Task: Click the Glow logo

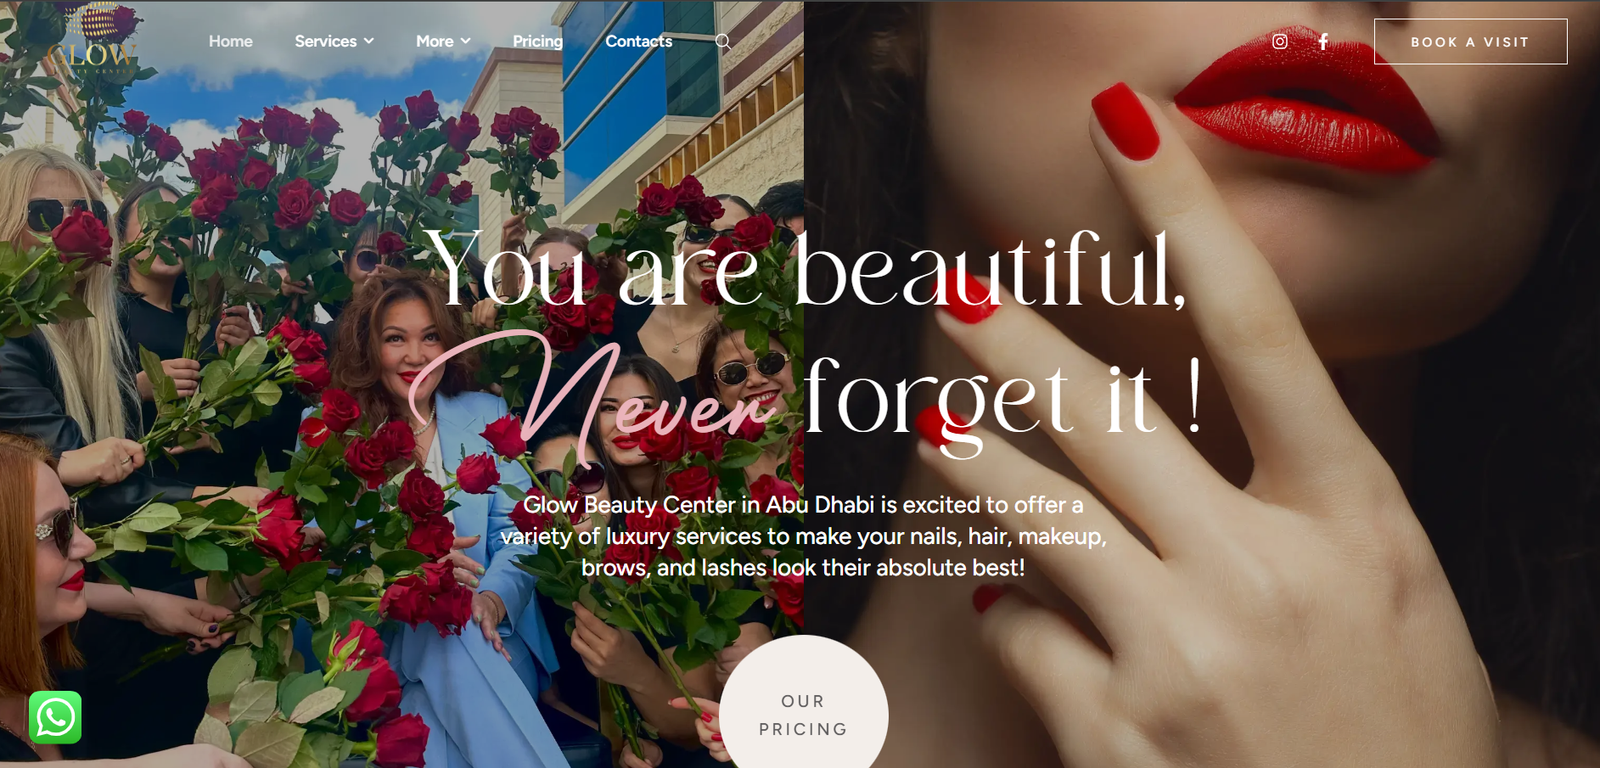Action: (x=90, y=45)
